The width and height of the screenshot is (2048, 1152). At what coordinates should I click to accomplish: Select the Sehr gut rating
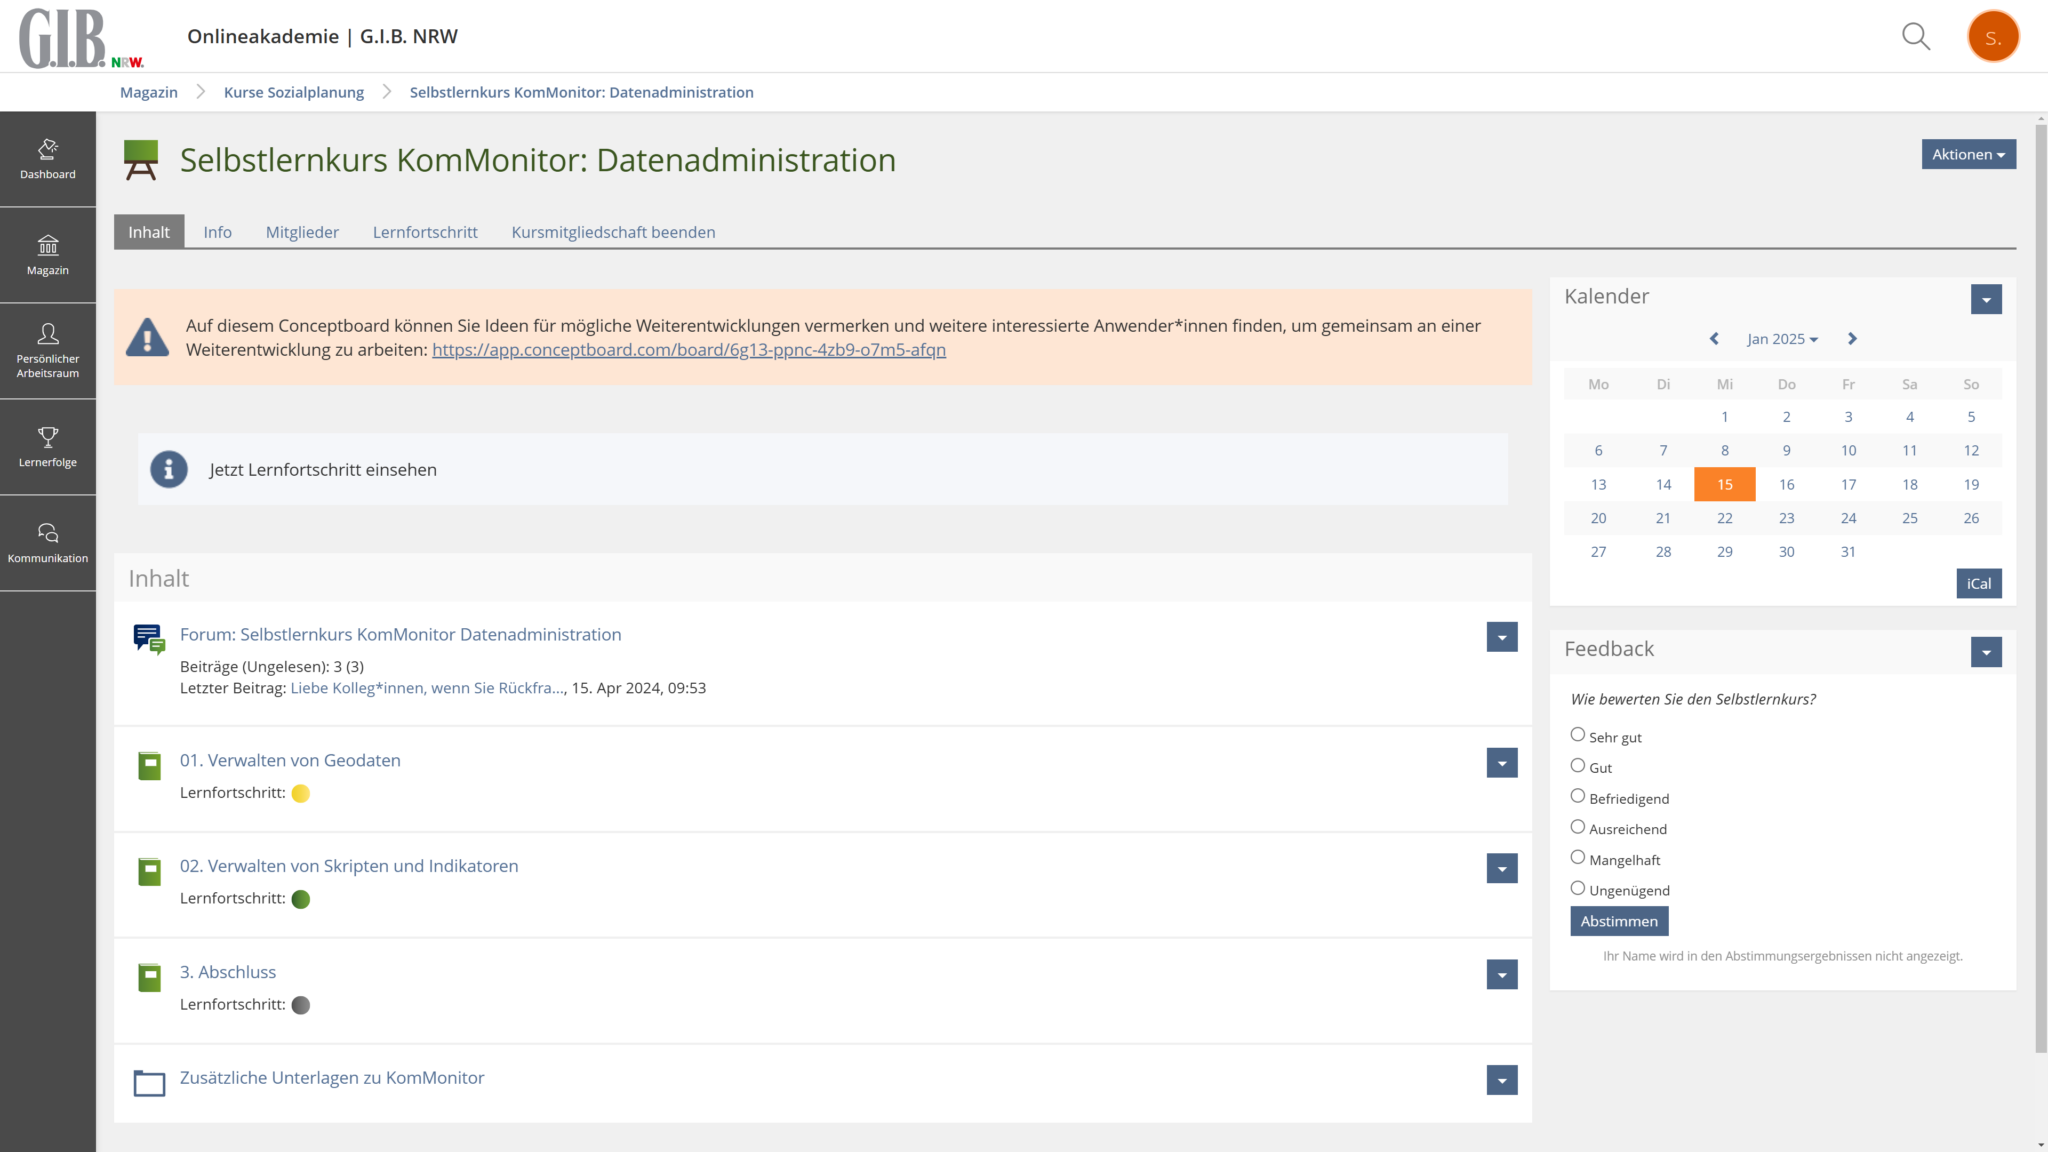click(1578, 735)
